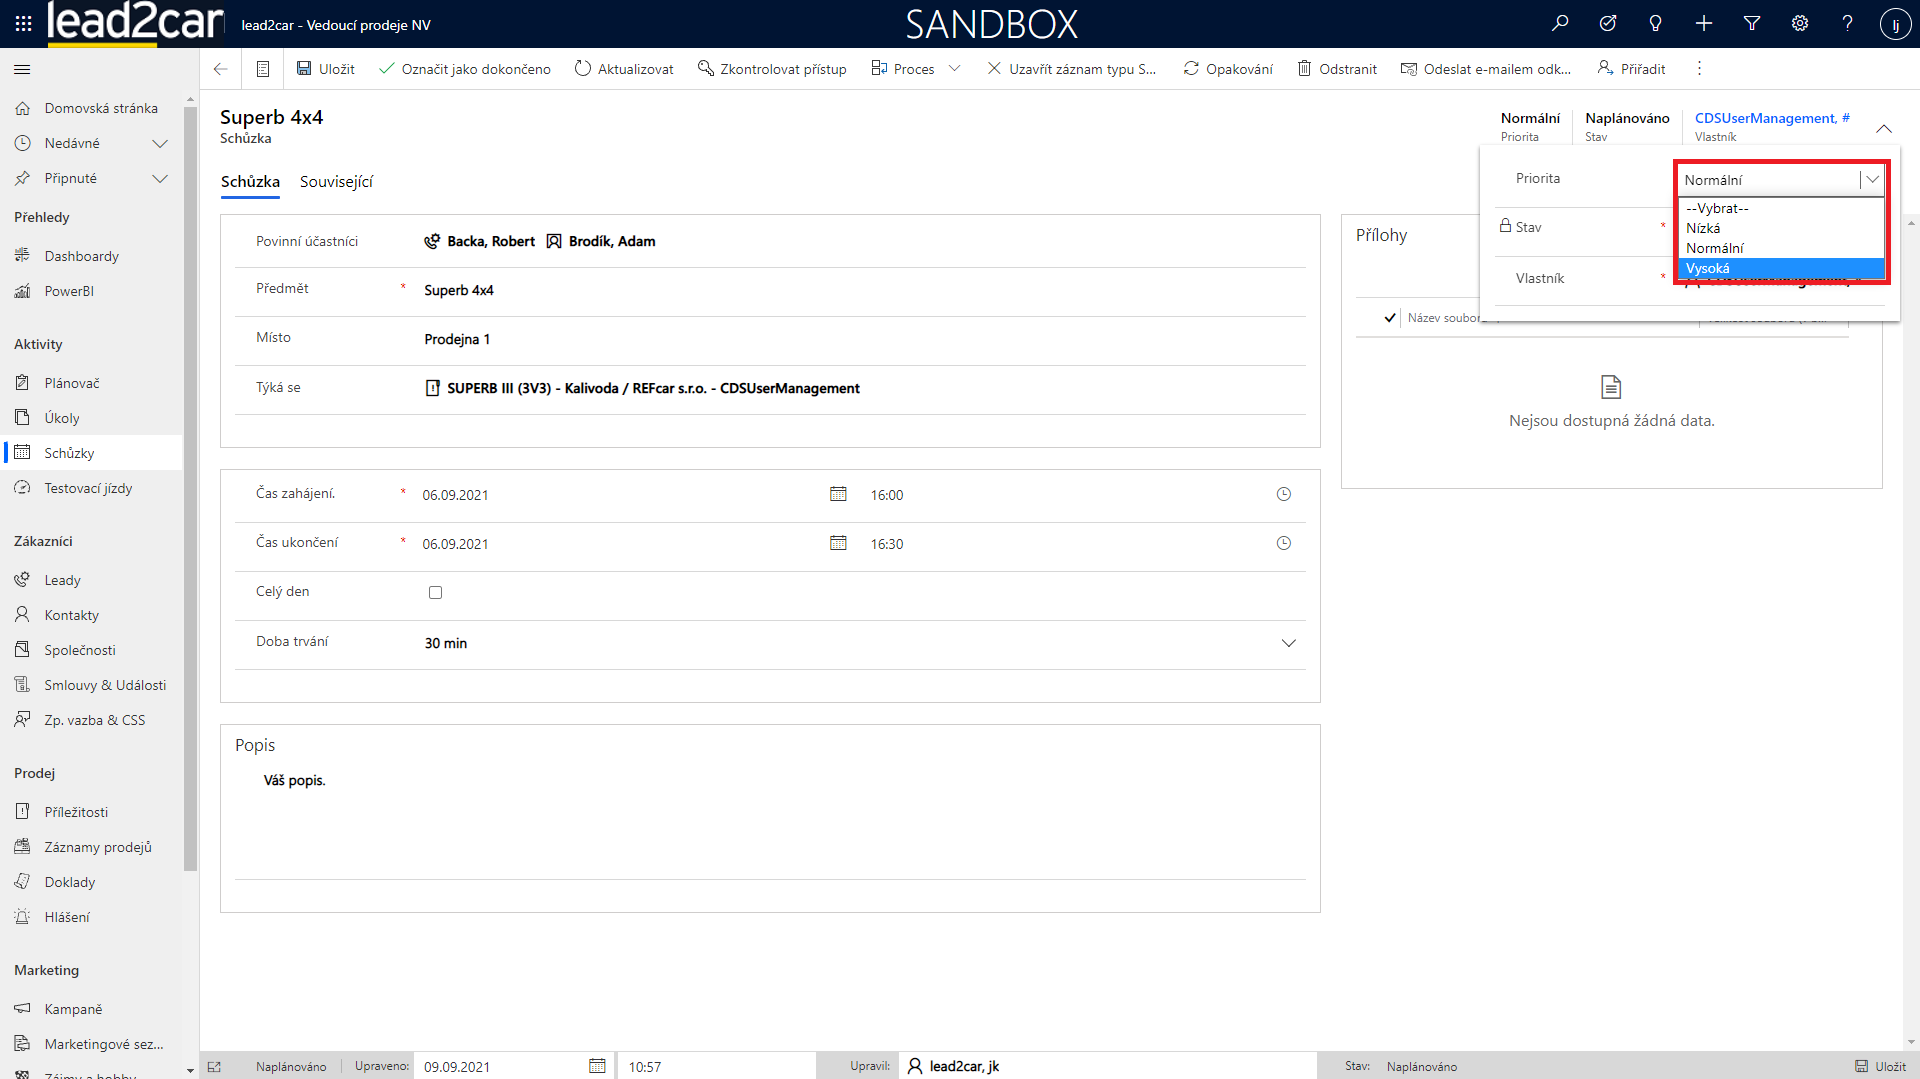This screenshot has width=1920, height=1079.
Task: Open the Proces dropdown chevron
Action: tap(954, 69)
